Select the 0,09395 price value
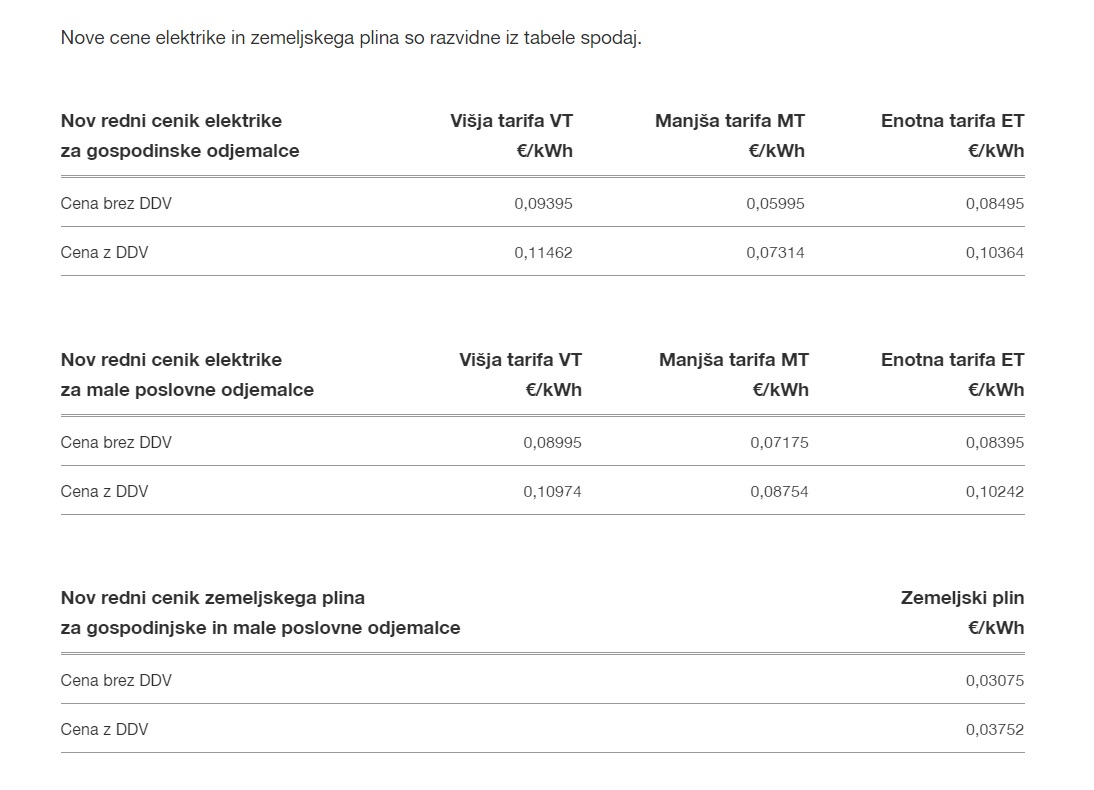Viewport: 1094px width, 790px height. 543,203
